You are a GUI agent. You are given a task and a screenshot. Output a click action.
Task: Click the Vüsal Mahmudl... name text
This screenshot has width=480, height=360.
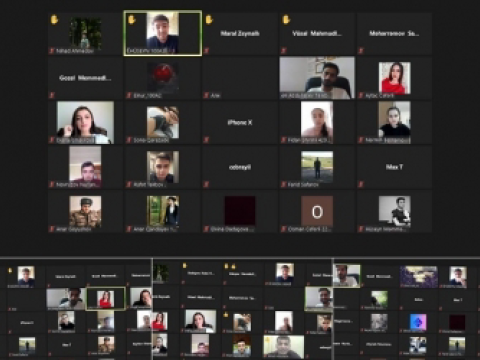(x=317, y=33)
